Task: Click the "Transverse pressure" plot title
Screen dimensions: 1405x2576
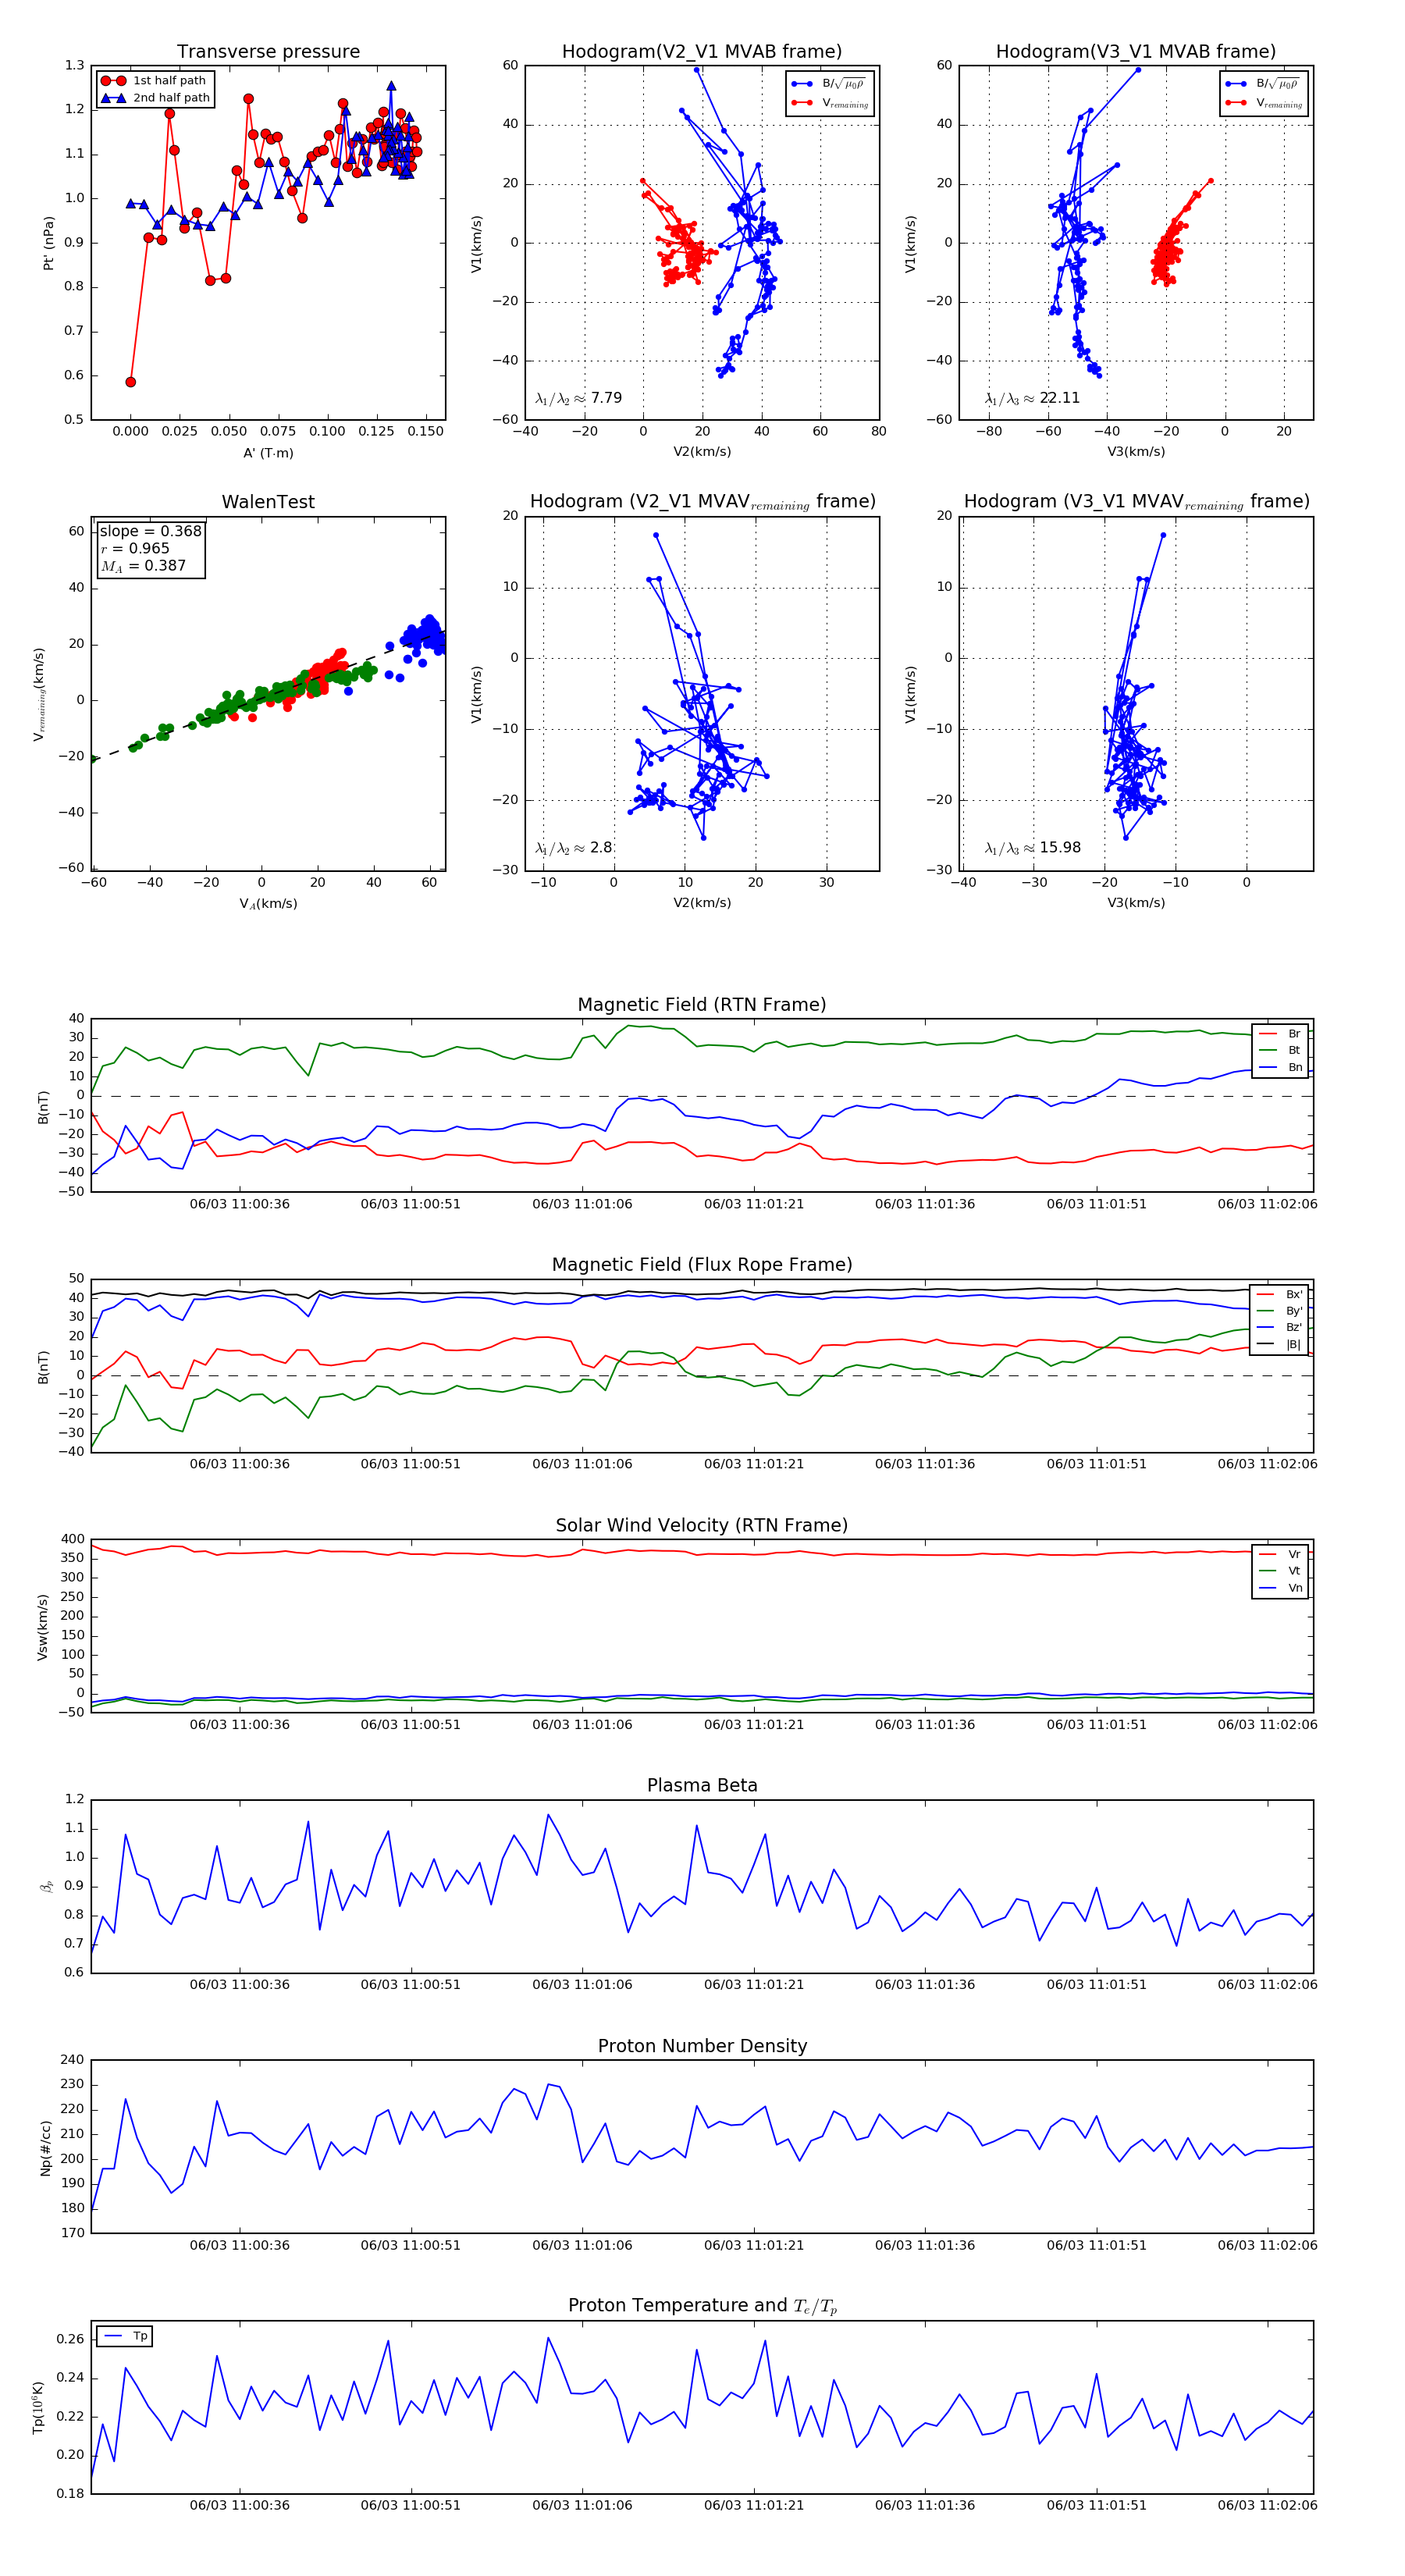Action: coord(268,52)
